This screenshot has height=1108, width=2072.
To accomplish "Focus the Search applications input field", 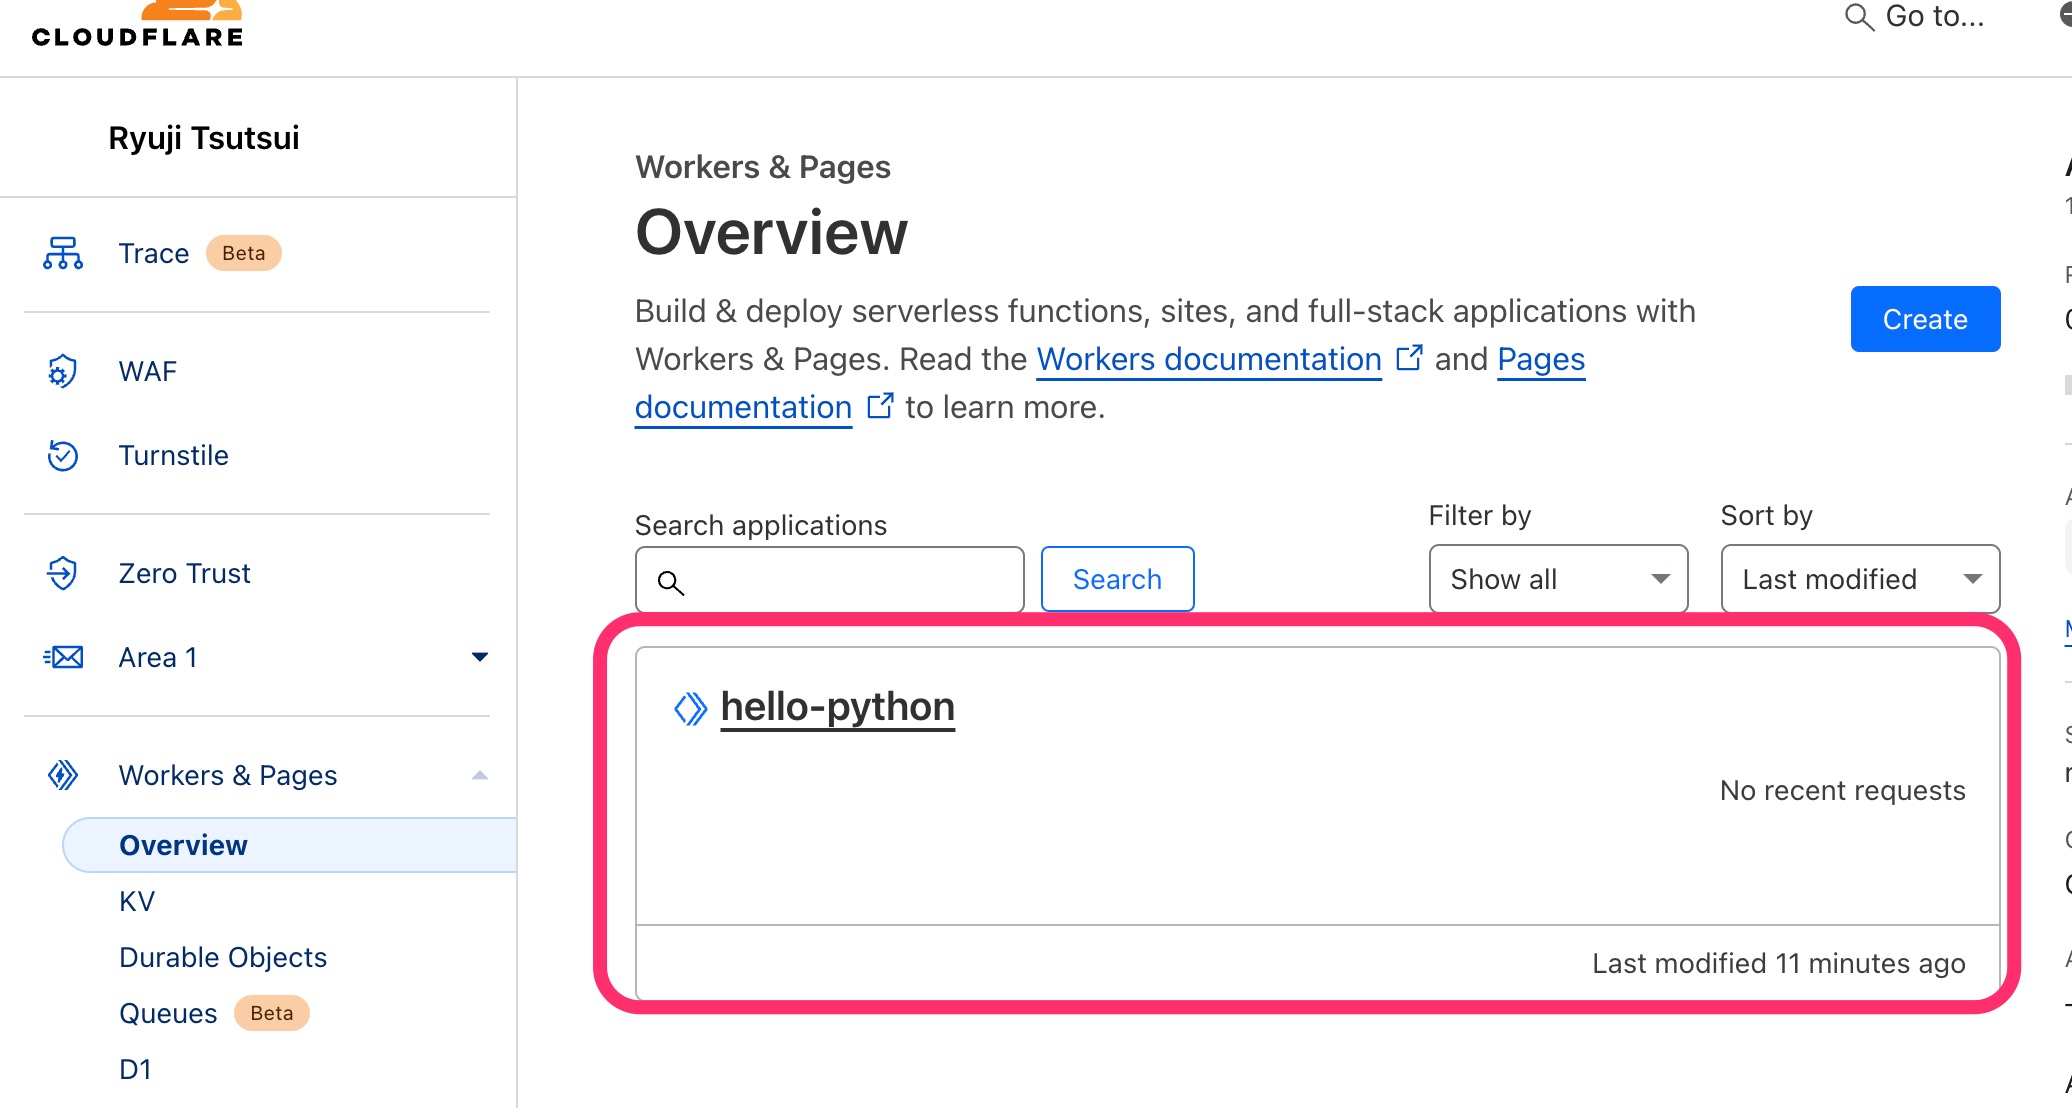I will pos(850,580).
